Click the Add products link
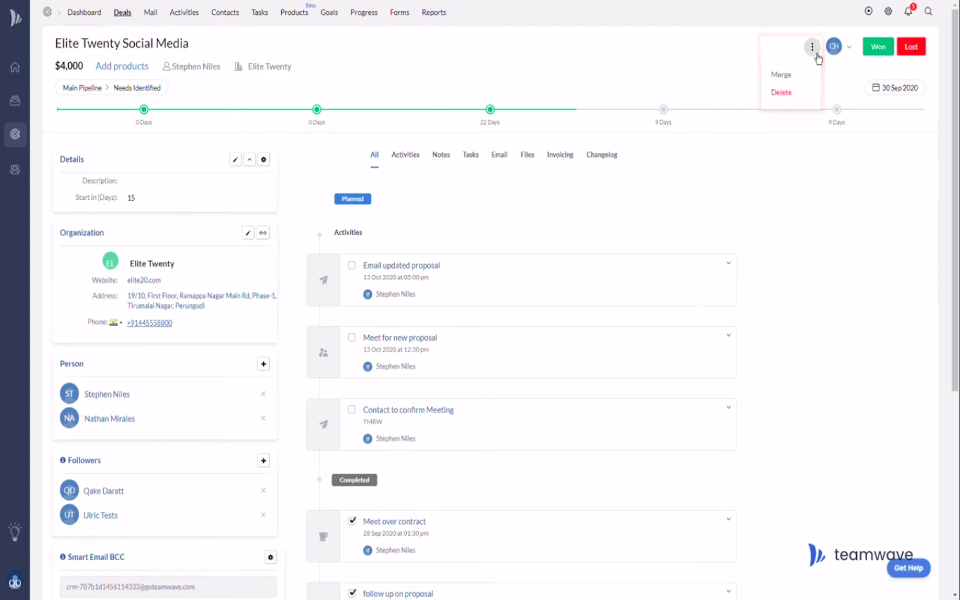The width and height of the screenshot is (960, 600). pos(122,66)
